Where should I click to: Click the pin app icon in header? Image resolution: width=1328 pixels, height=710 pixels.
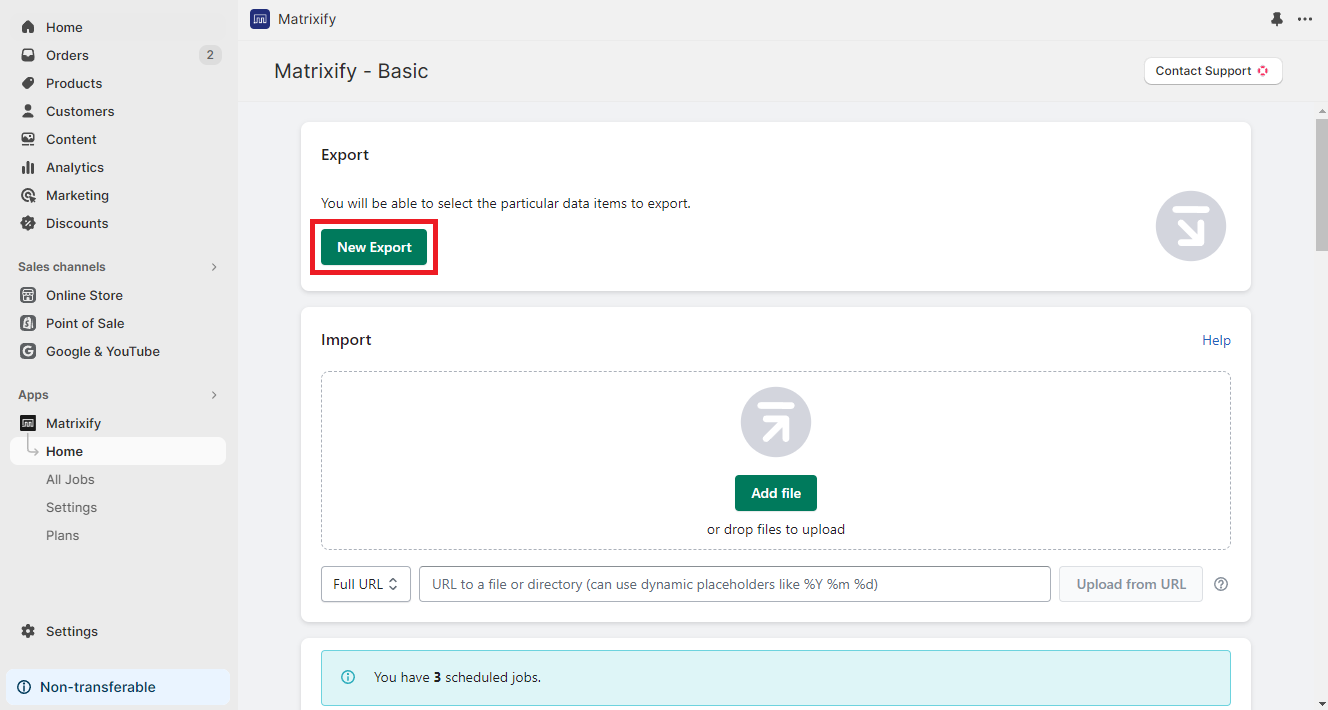pyautogui.click(x=1277, y=19)
